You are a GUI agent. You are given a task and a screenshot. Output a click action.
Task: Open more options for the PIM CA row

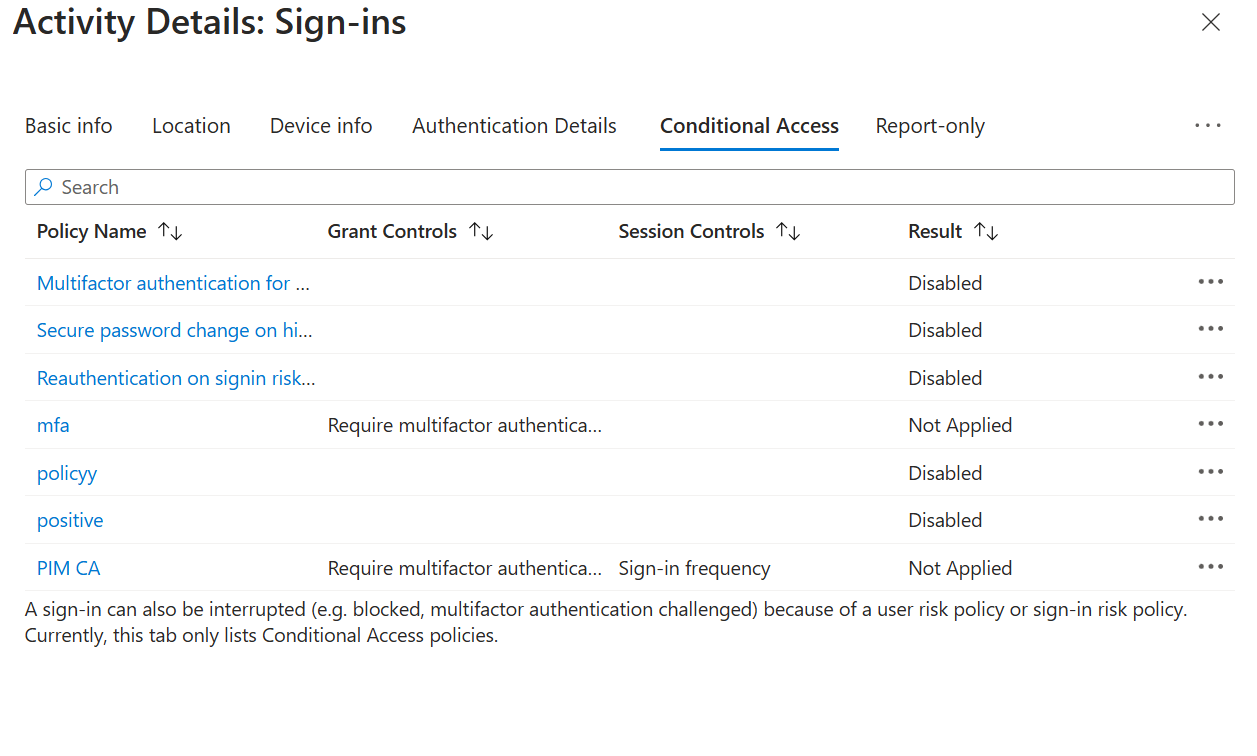click(1210, 567)
